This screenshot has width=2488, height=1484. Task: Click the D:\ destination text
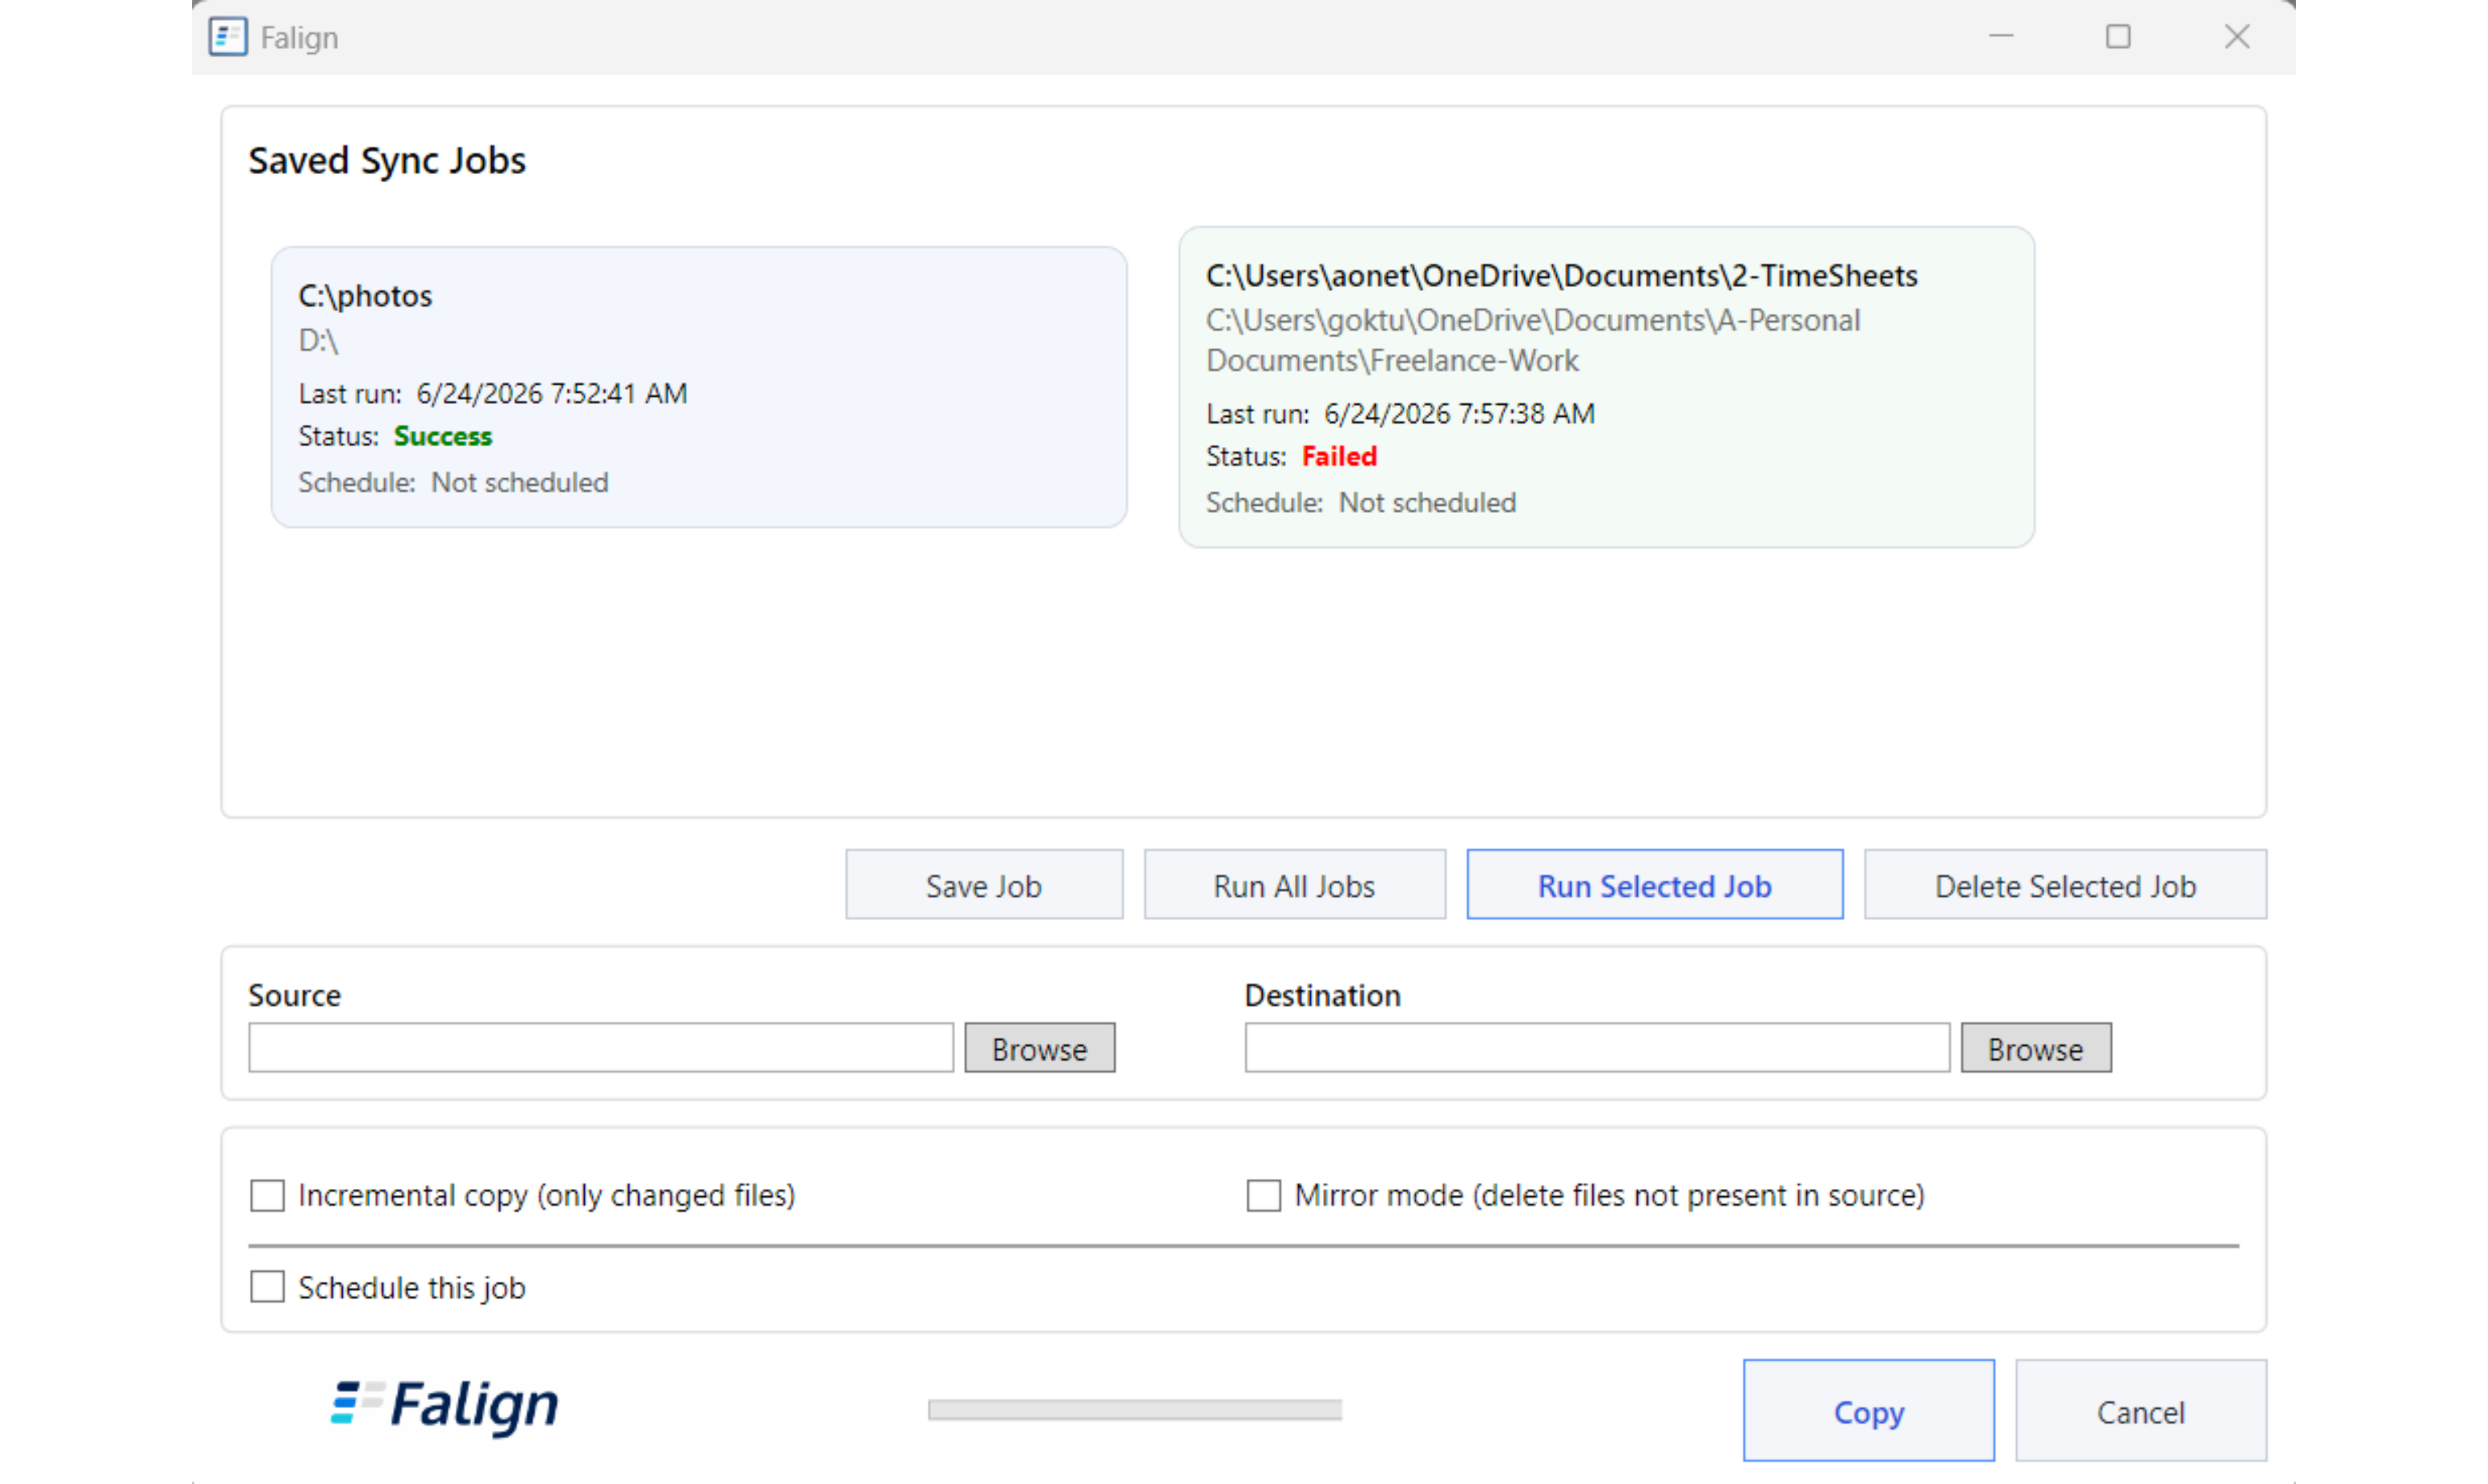318,341
